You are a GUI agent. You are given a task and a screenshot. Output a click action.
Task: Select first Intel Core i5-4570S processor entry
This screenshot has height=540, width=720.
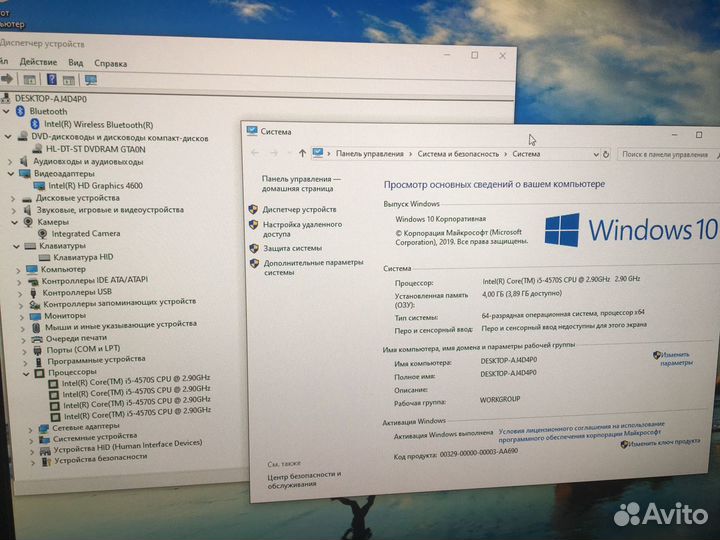[136, 380]
